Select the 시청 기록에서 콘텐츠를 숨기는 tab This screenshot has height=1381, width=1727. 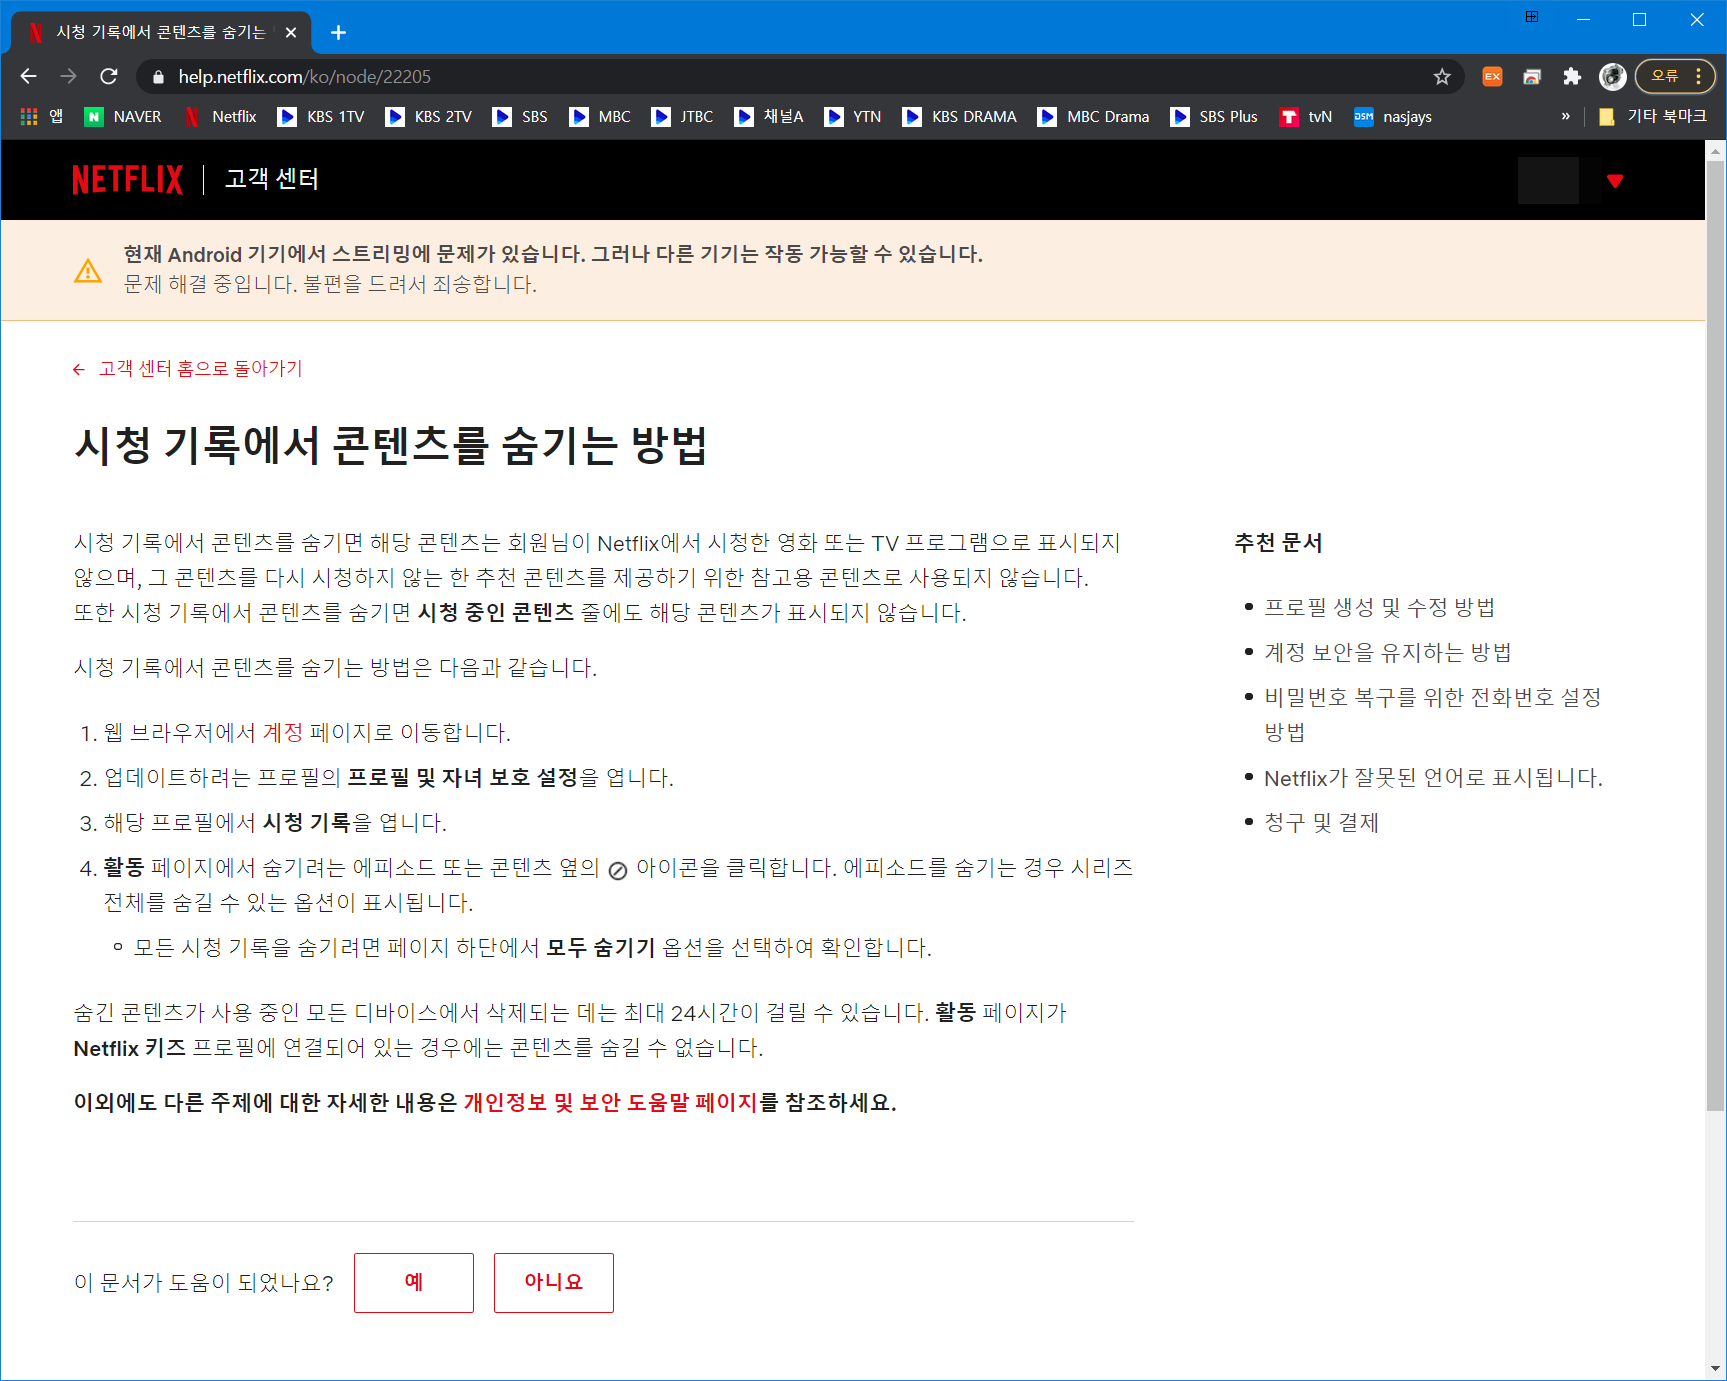[161, 32]
